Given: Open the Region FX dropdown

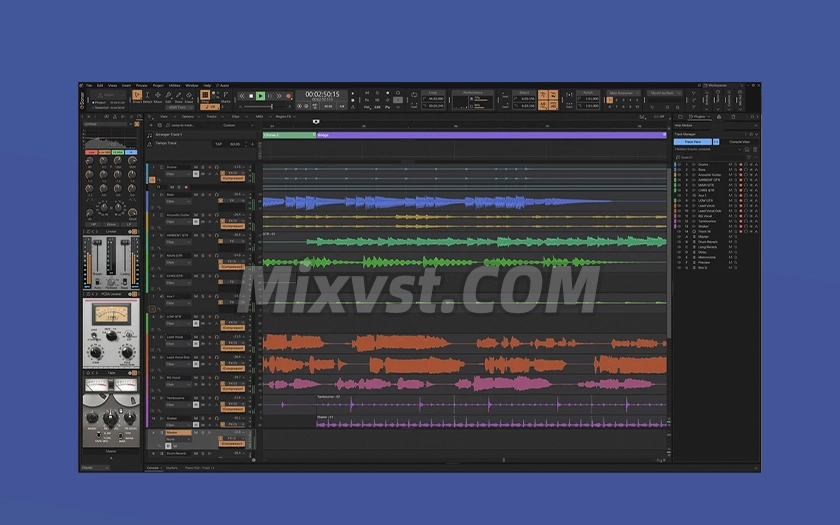Looking at the screenshot, I should point(284,116).
